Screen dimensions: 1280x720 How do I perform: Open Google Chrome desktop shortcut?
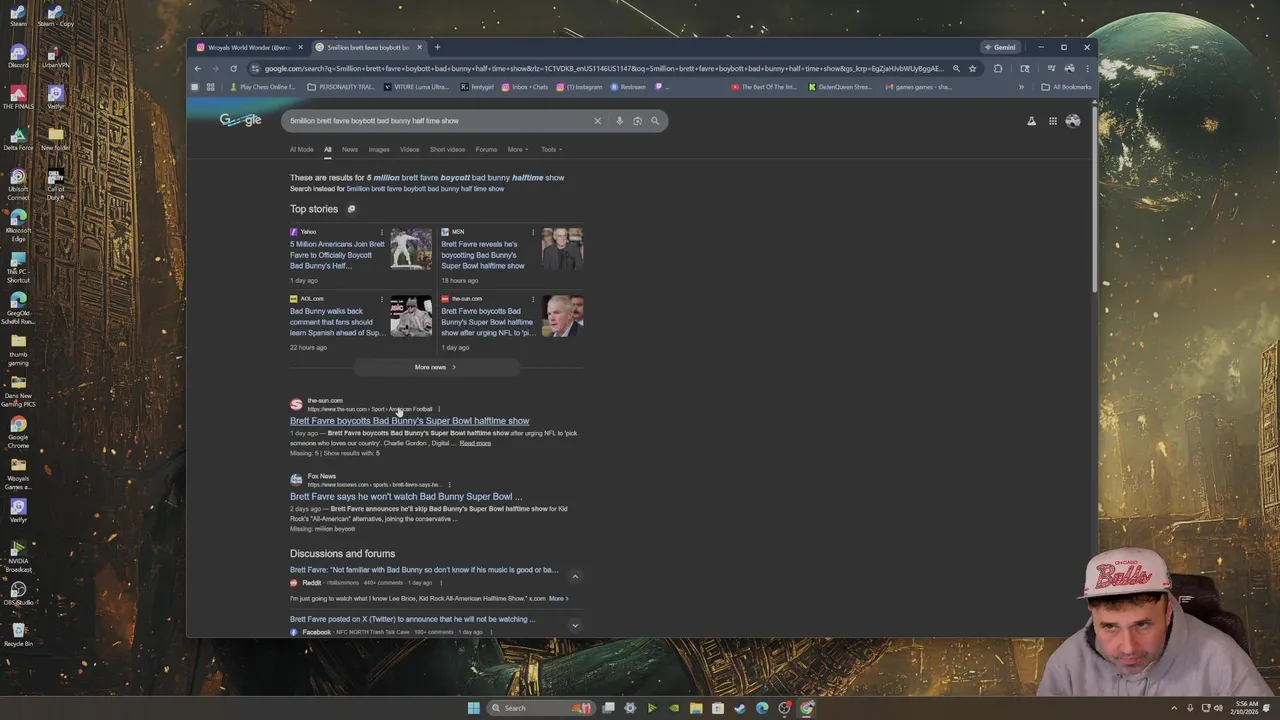pos(18,432)
